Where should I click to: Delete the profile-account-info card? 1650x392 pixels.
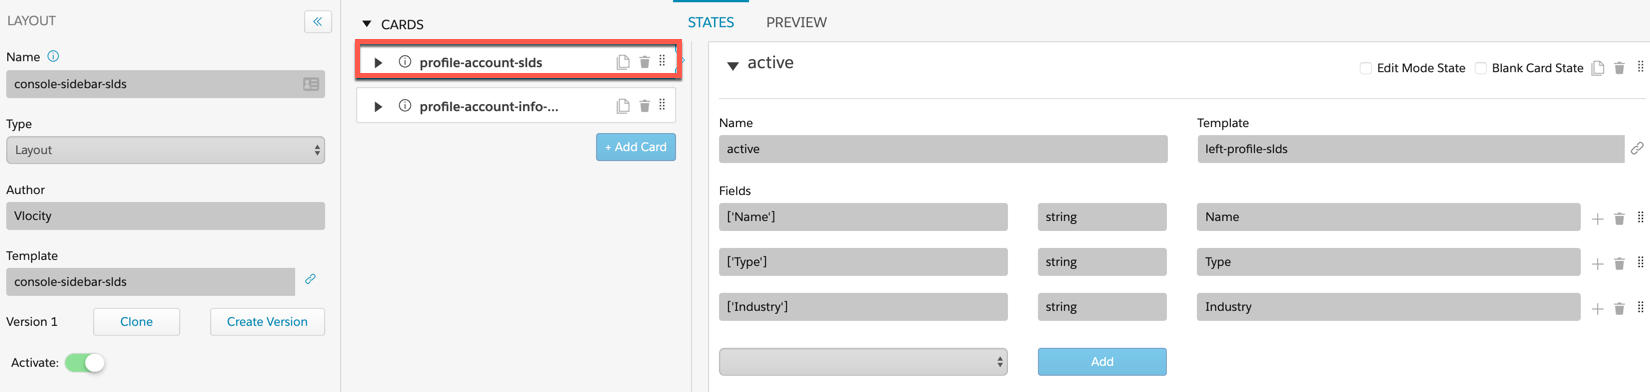pos(645,106)
